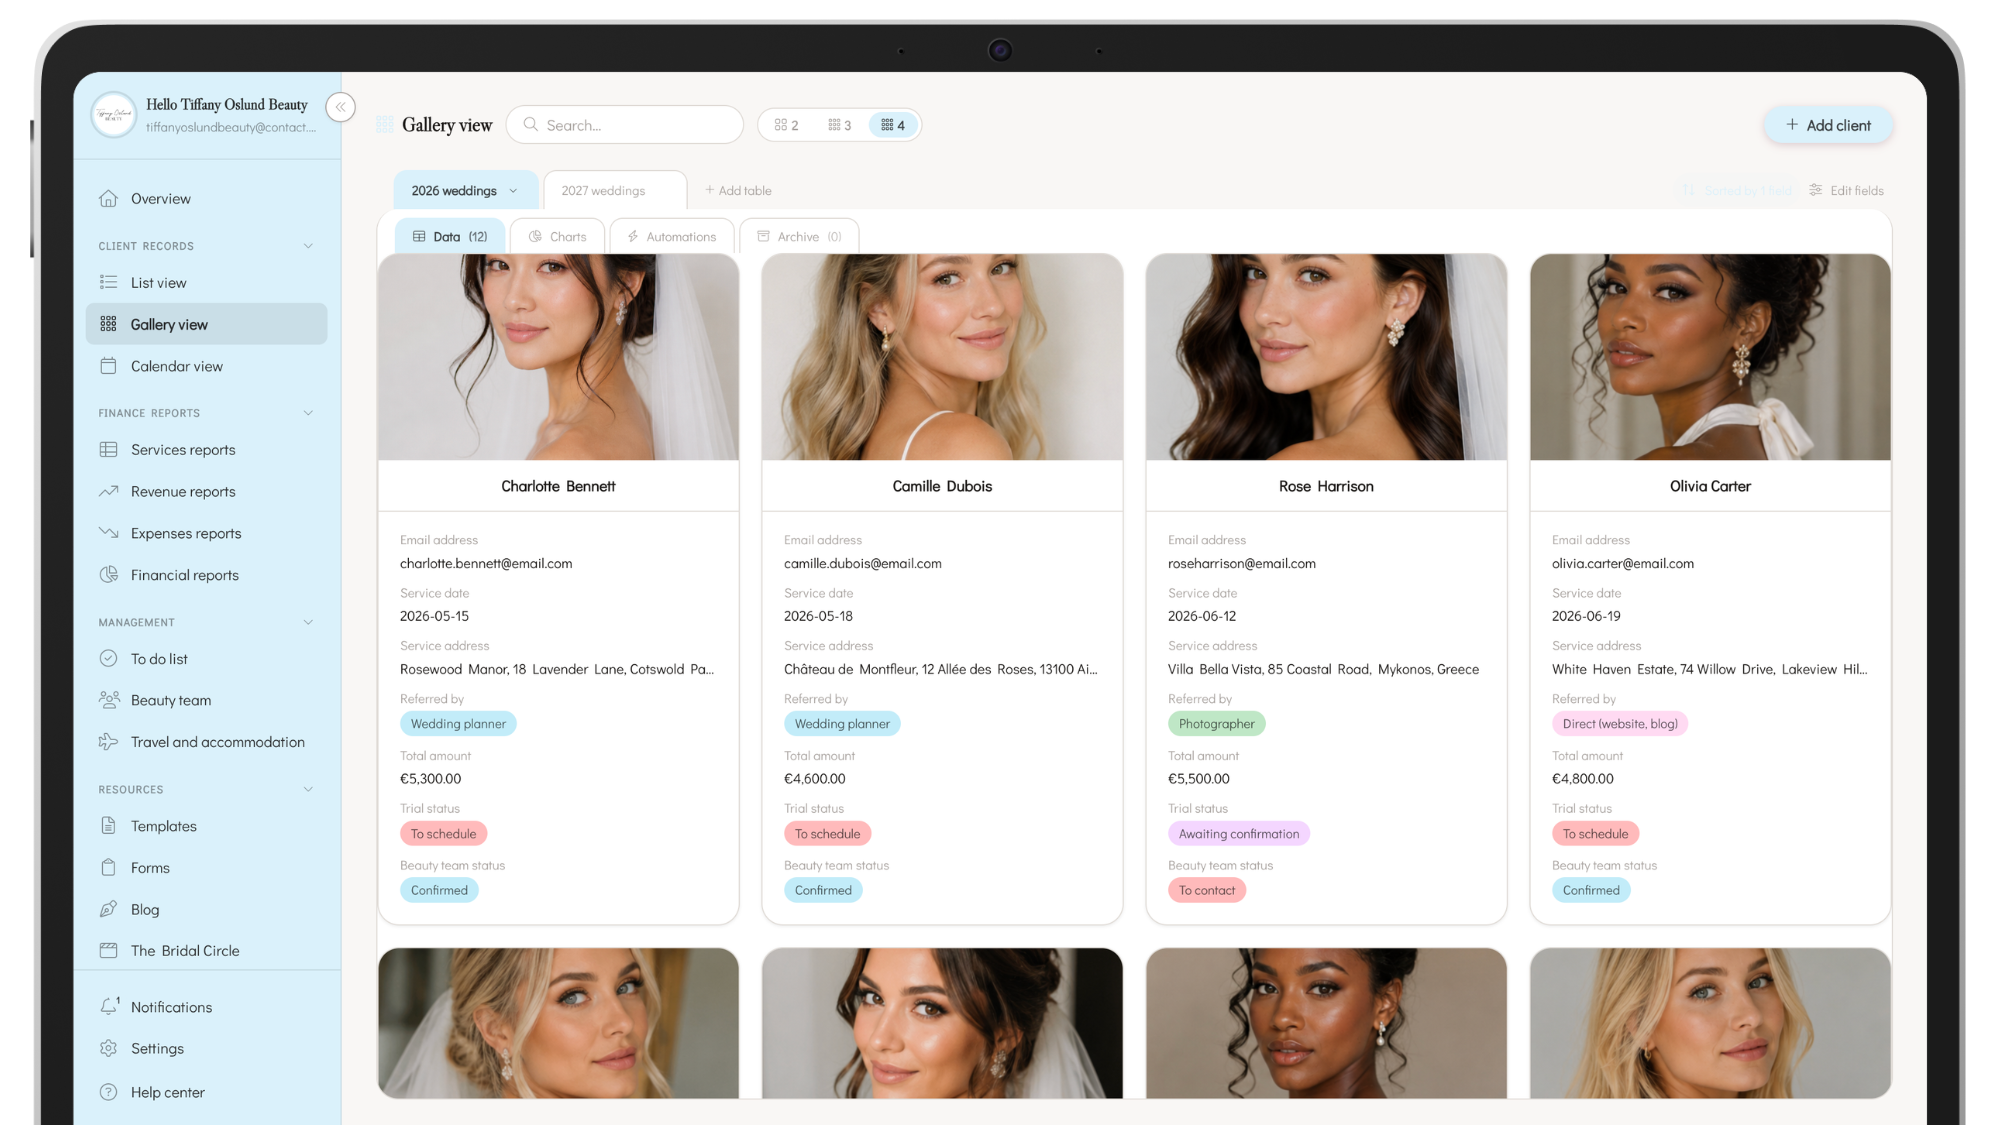Screen dimensions: 2000x1125
Task: Open the Settings gear icon
Action: tap(108, 1048)
